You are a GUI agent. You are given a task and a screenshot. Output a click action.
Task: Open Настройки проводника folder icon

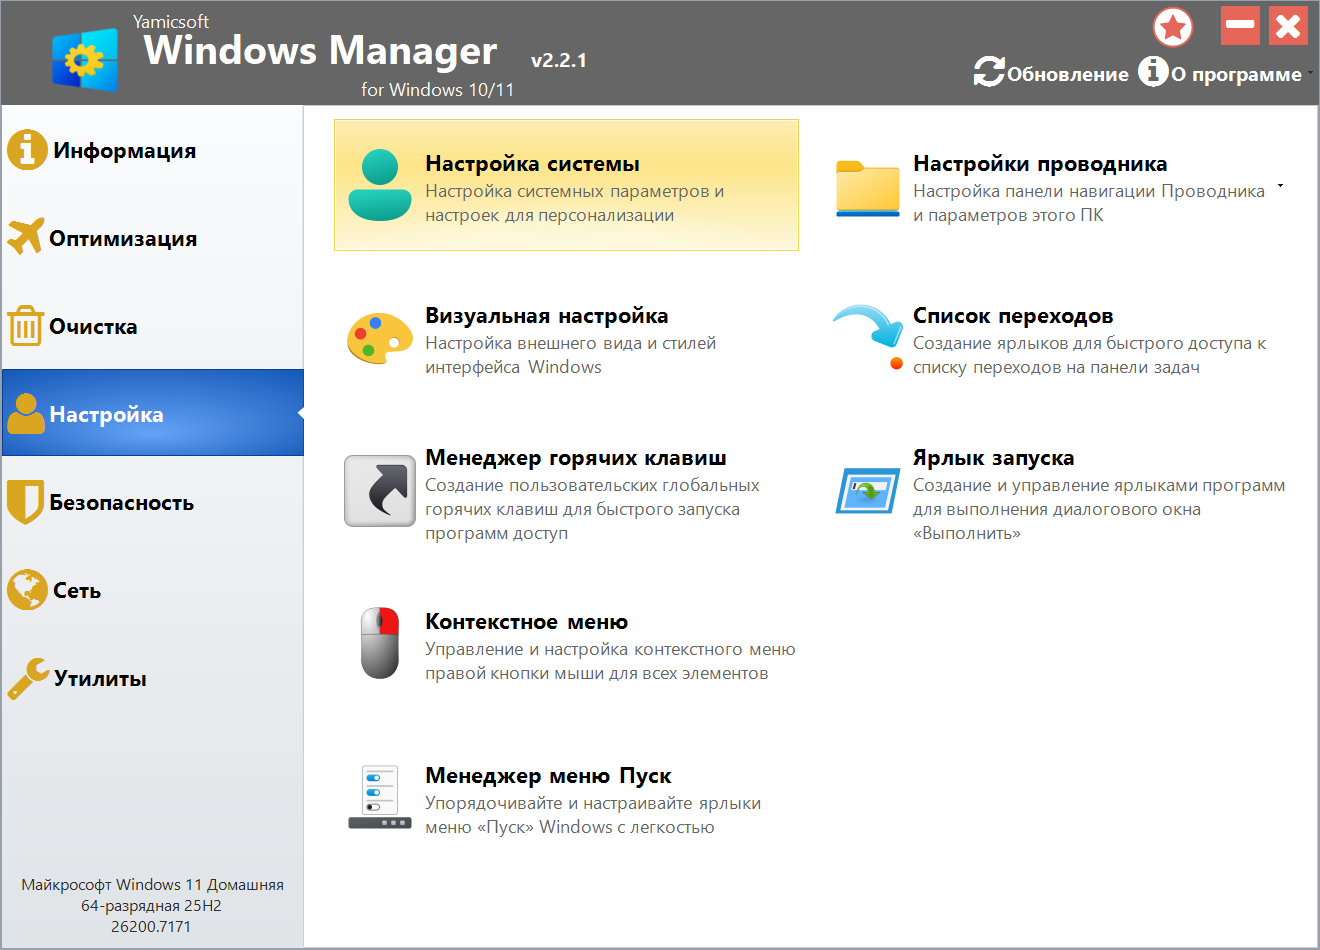[x=868, y=187]
